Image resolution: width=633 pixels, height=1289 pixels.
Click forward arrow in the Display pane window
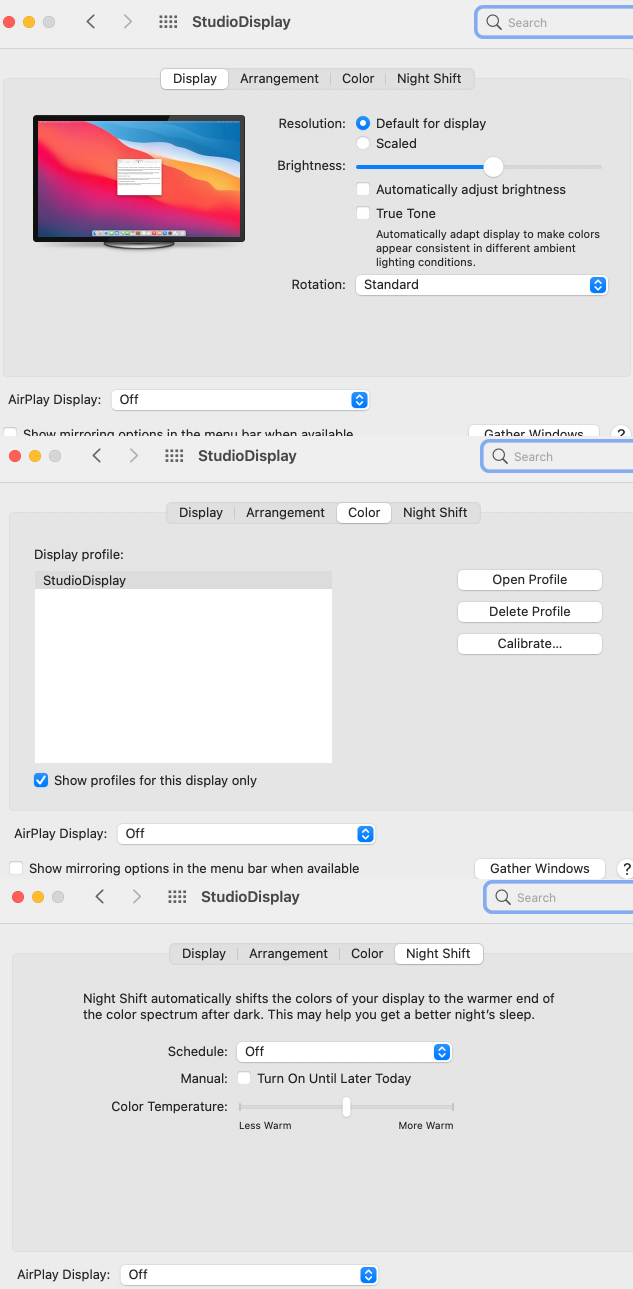click(x=127, y=21)
